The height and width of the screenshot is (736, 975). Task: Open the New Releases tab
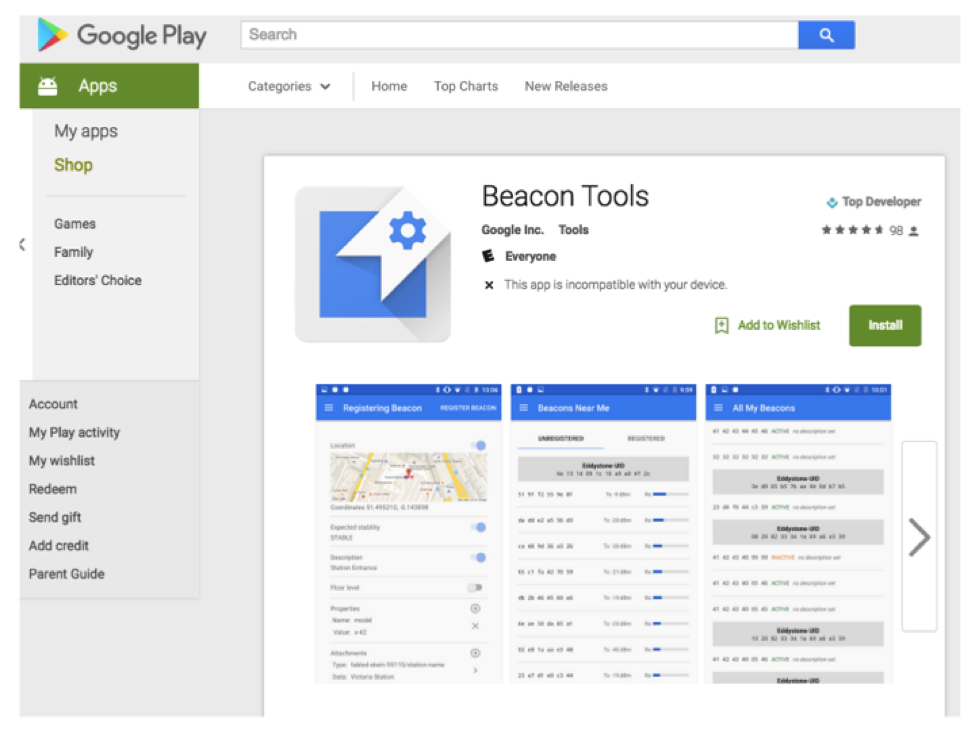(x=566, y=86)
